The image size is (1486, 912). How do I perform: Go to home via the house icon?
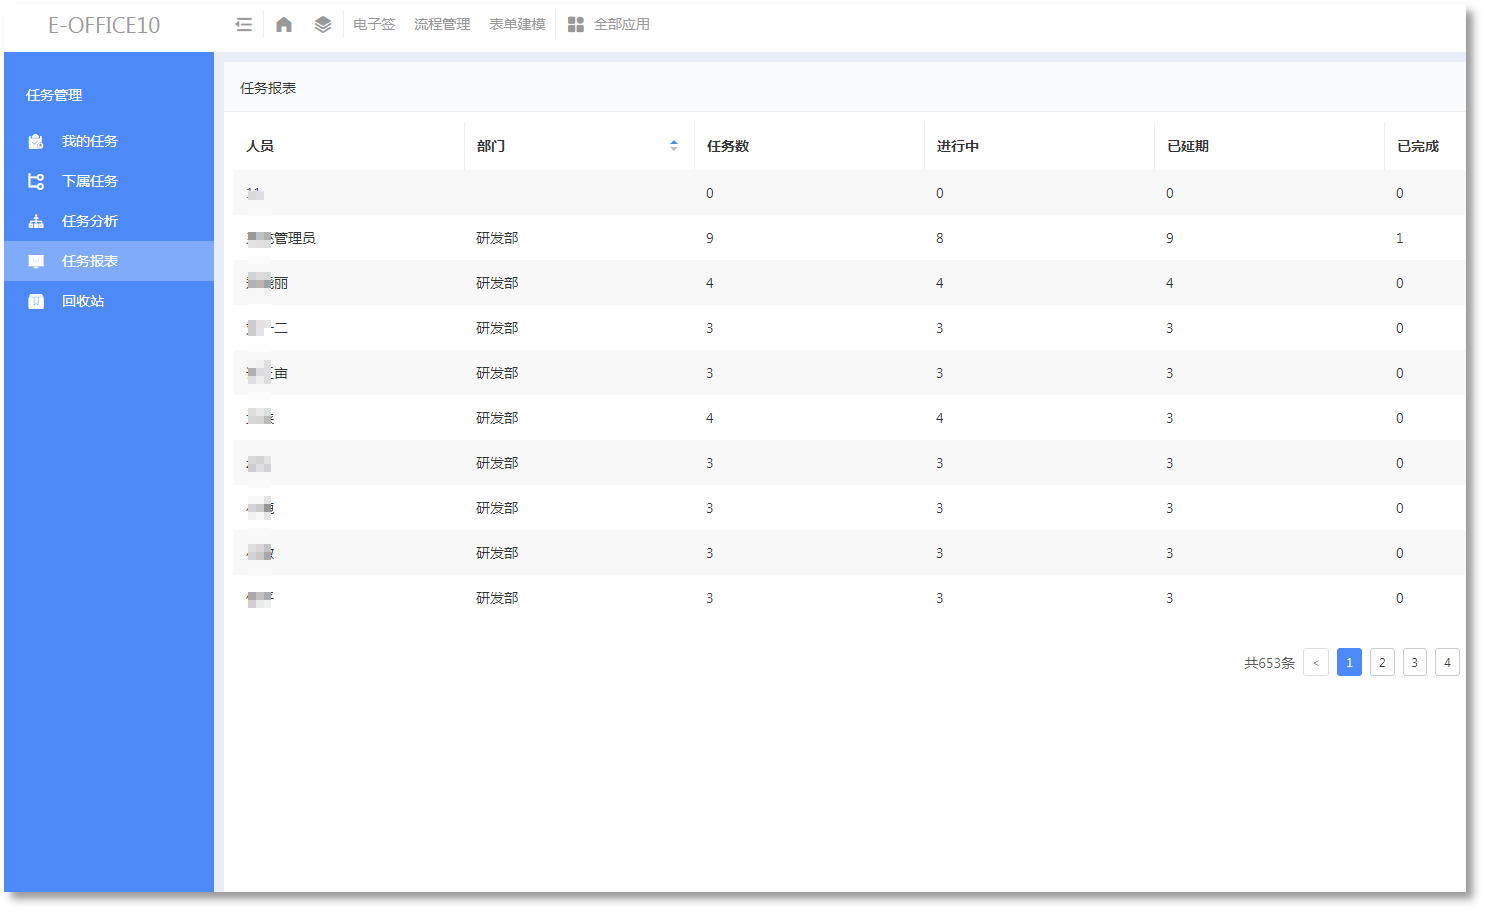(284, 25)
